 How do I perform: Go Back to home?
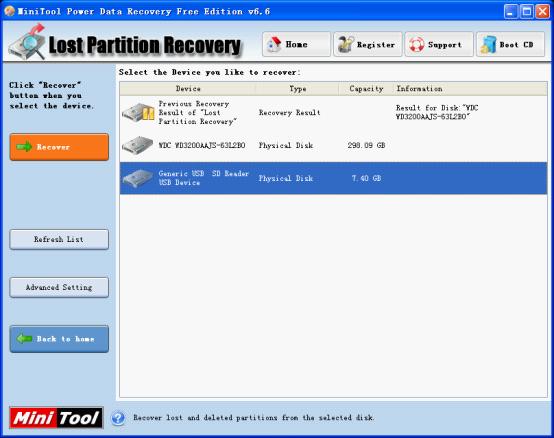point(59,339)
